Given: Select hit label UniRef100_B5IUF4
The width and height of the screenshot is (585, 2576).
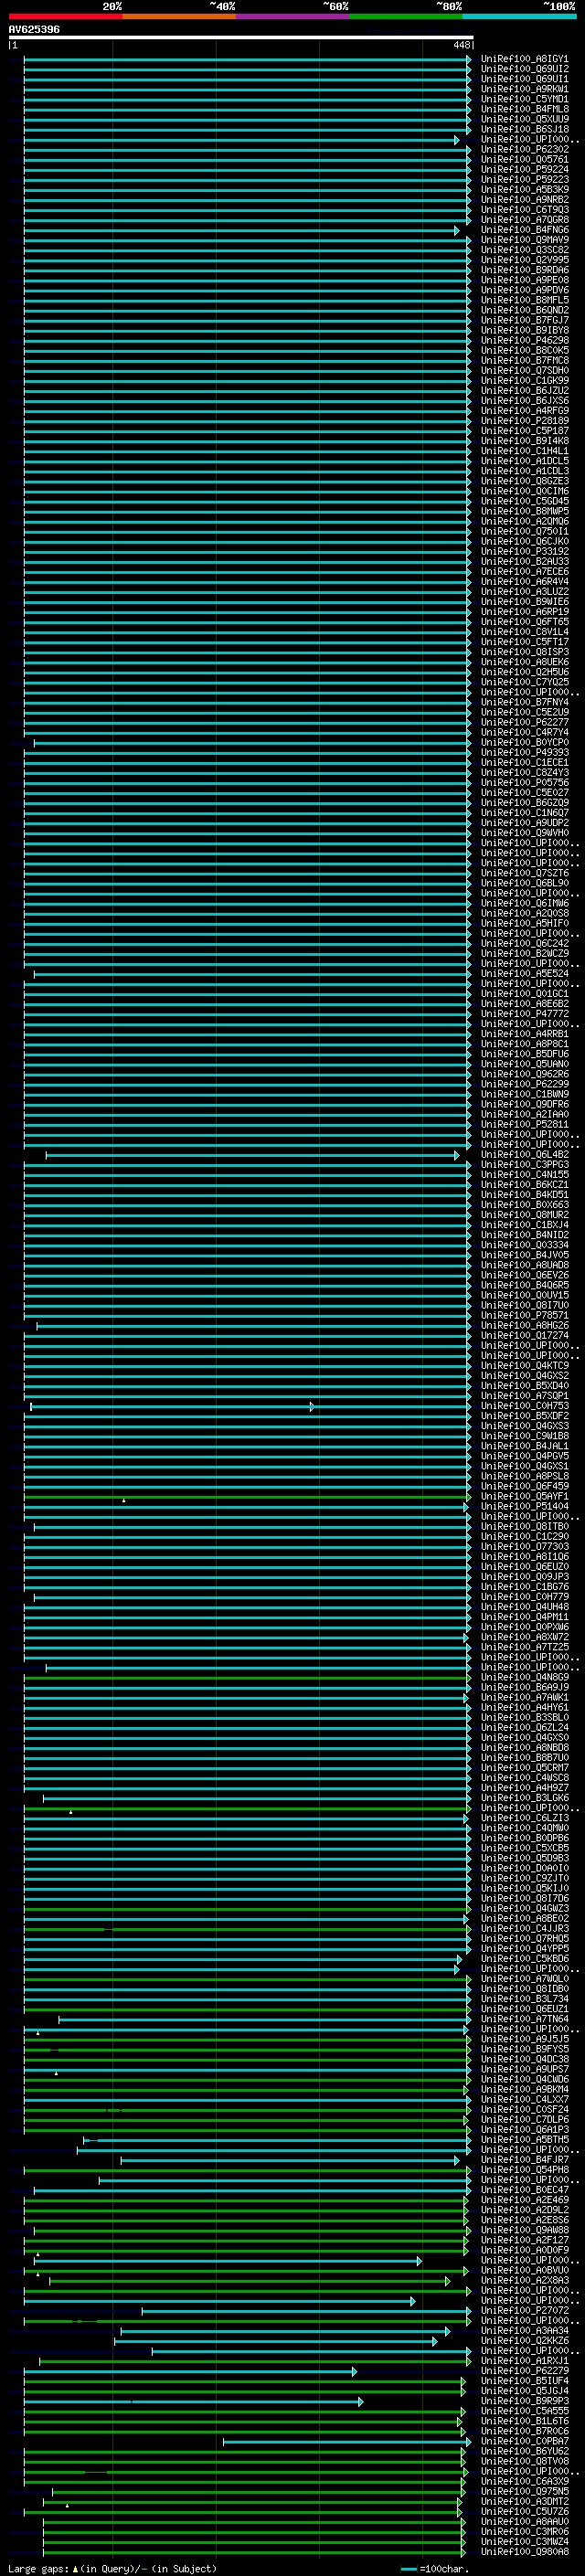Looking at the screenshot, I should pos(524,2381).
